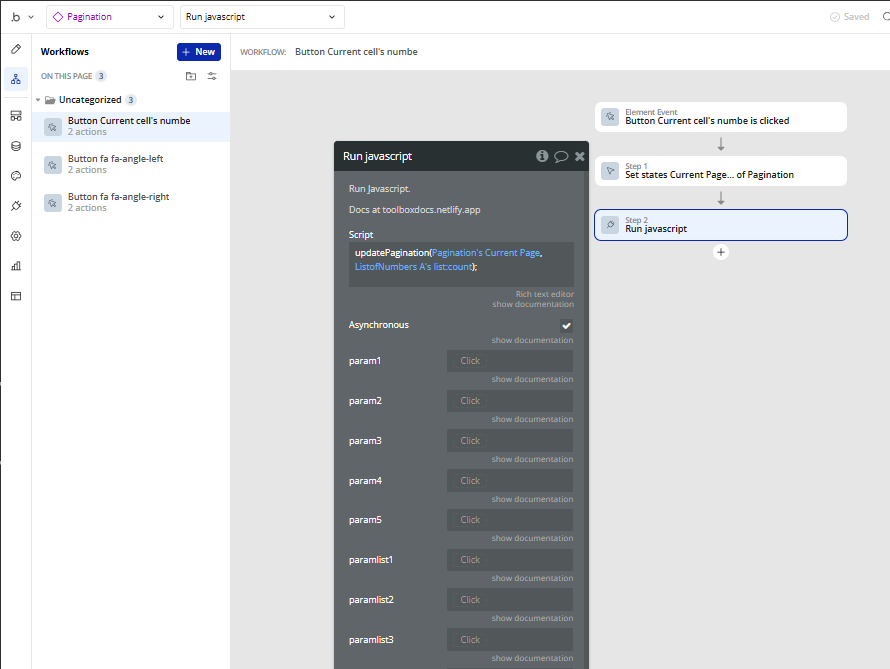
Task: Click the Step 2 plugin icon
Action: pyautogui.click(x=610, y=224)
